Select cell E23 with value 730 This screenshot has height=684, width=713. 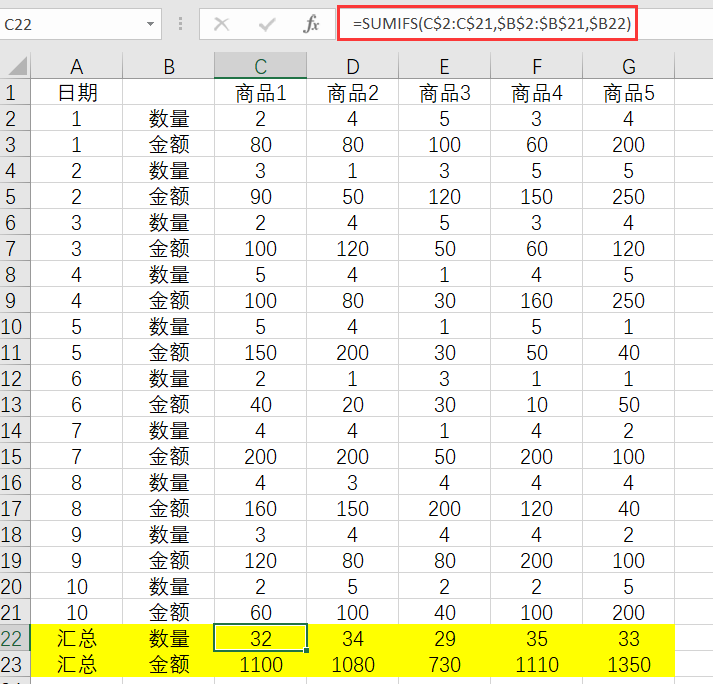tap(445, 664)
